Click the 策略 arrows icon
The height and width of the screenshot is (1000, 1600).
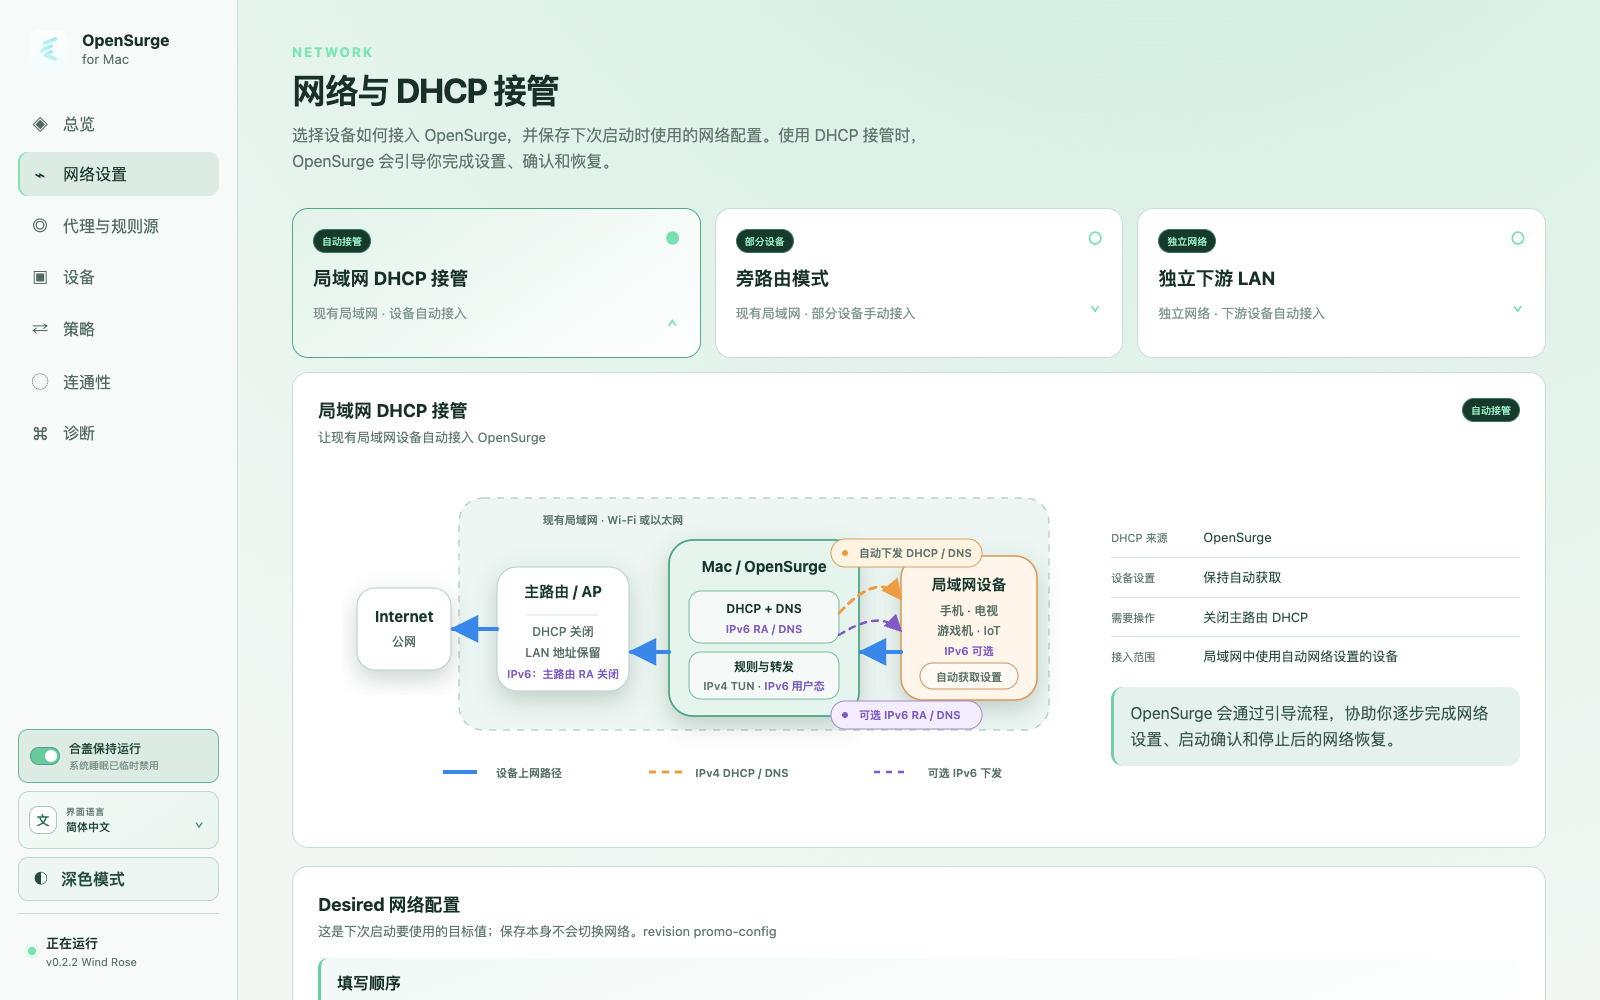40,329
